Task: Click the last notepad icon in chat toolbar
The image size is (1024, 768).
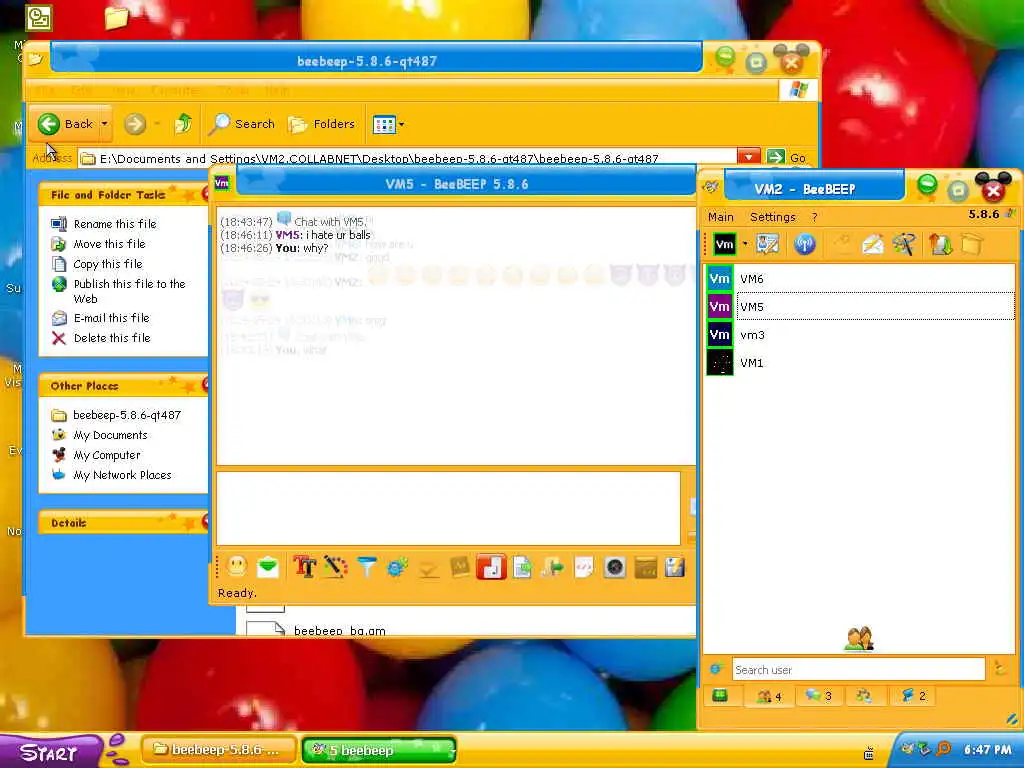Action: [675, 567]
